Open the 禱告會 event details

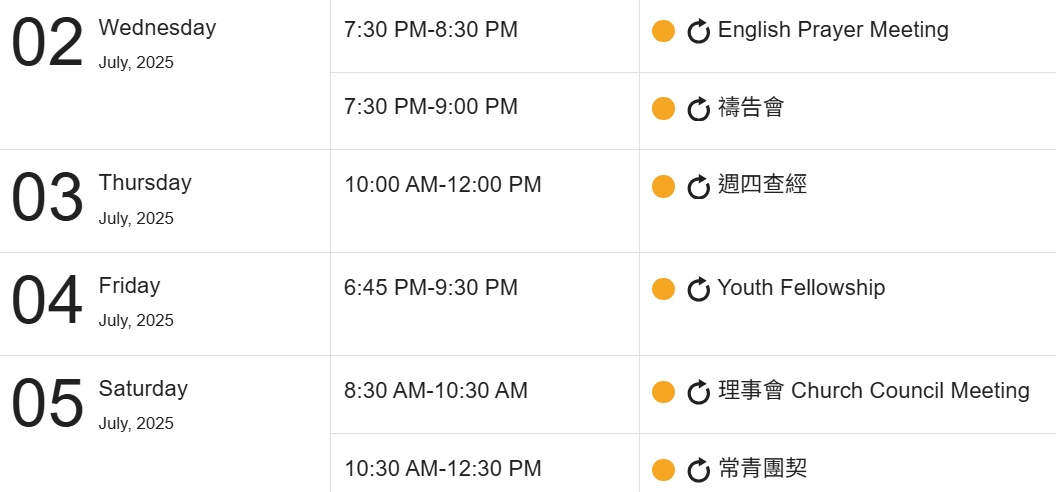click(751, 108)
